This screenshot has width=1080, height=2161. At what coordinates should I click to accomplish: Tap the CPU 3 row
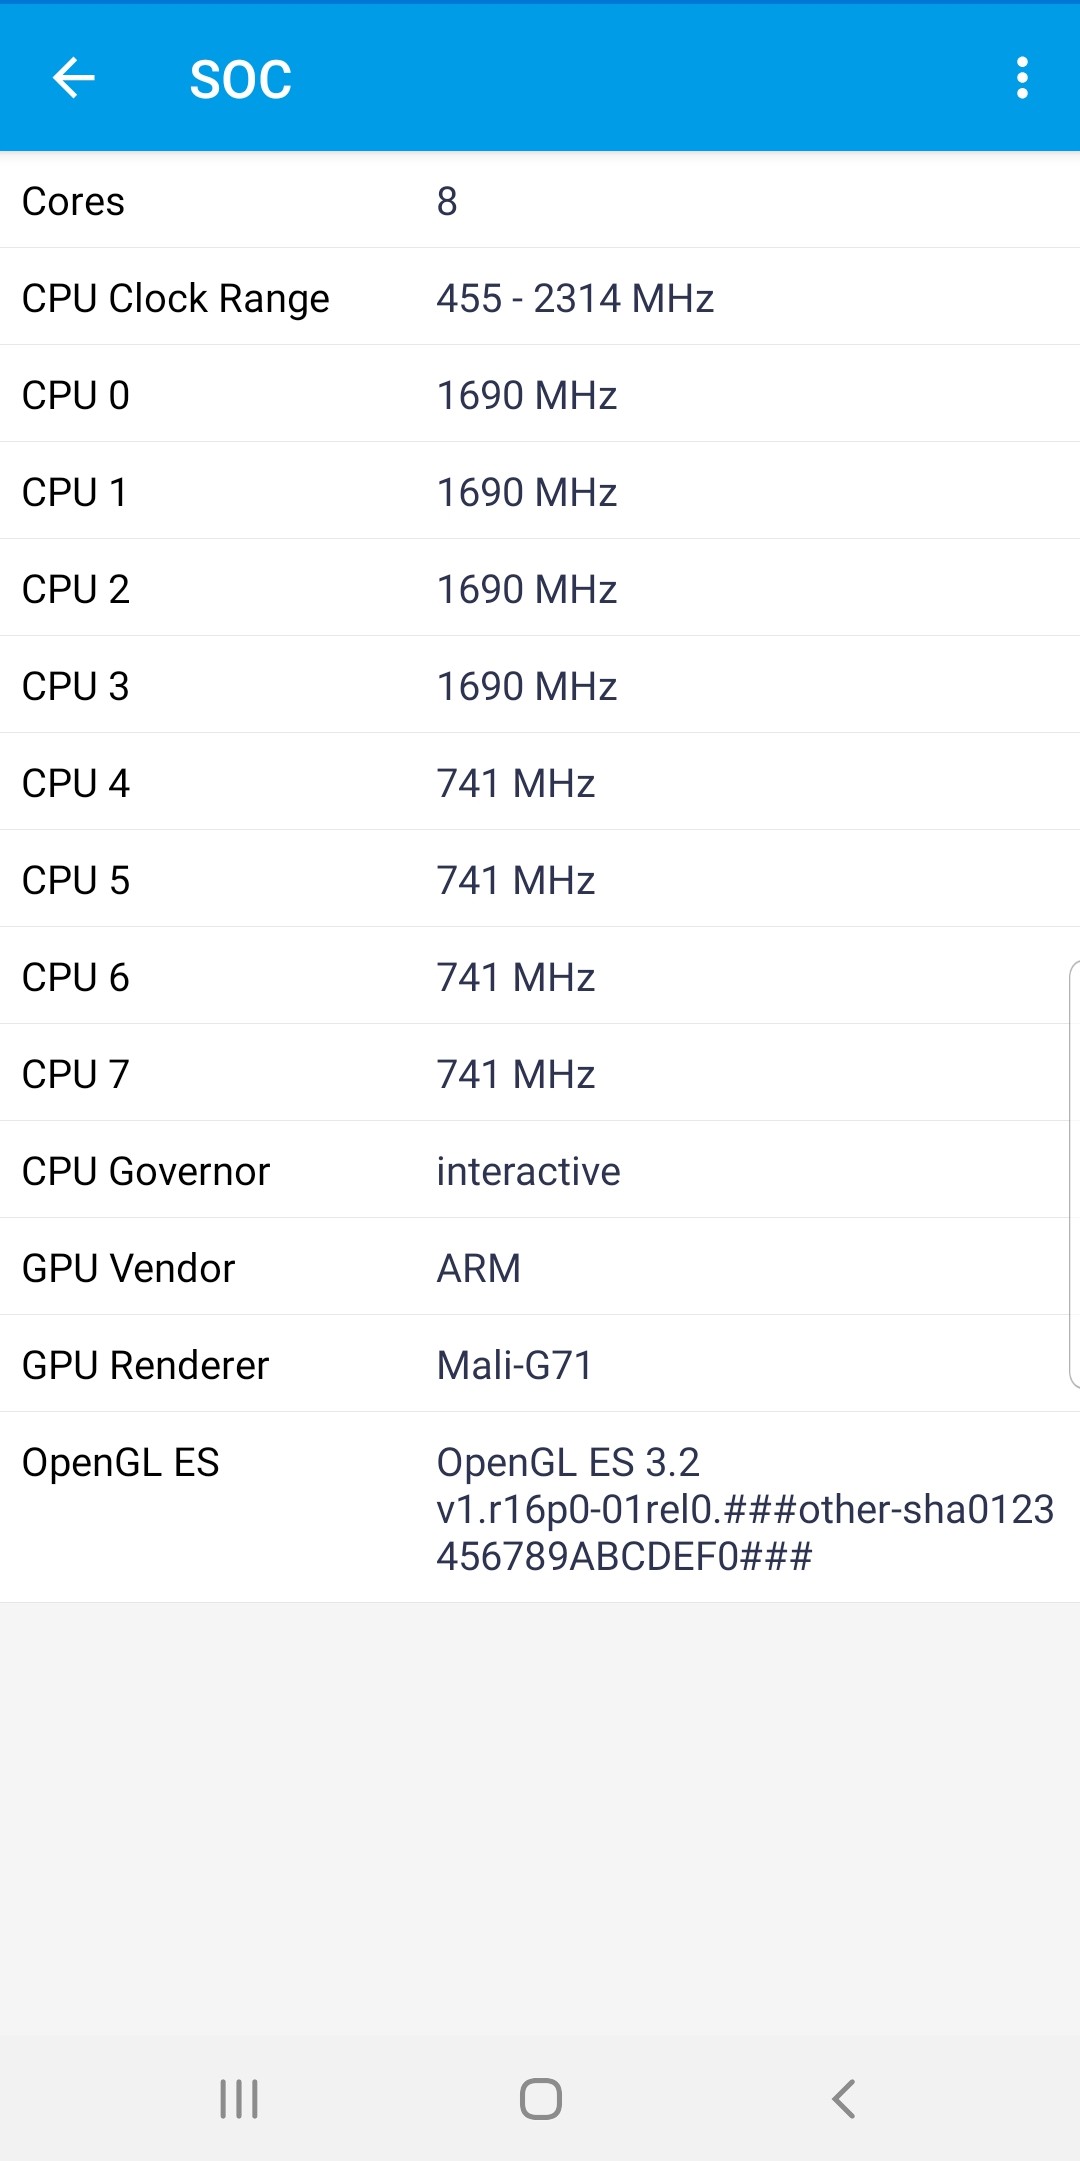tap(540, 686)
